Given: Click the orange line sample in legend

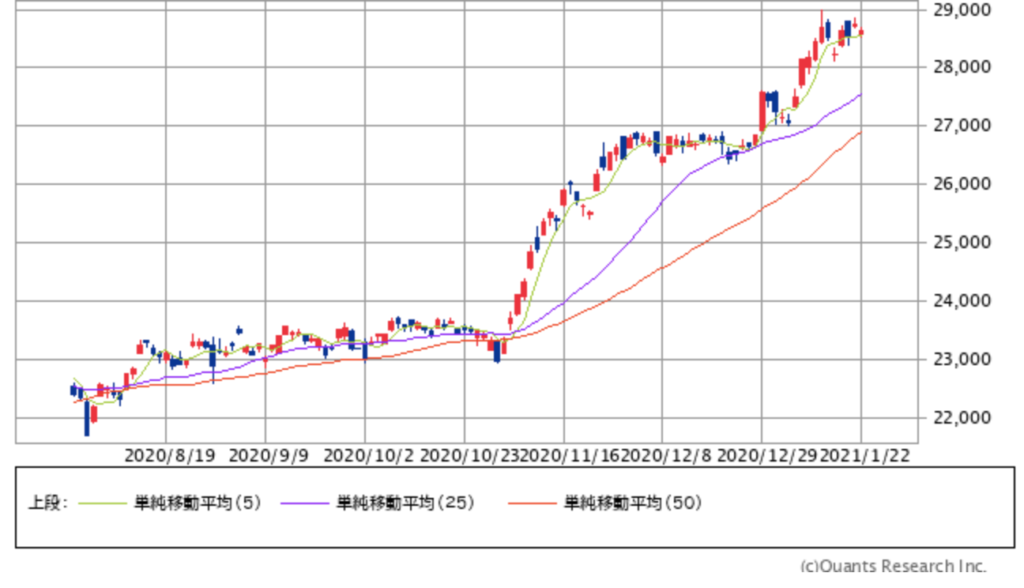Looking at the screenshot, I should (532, 503).
